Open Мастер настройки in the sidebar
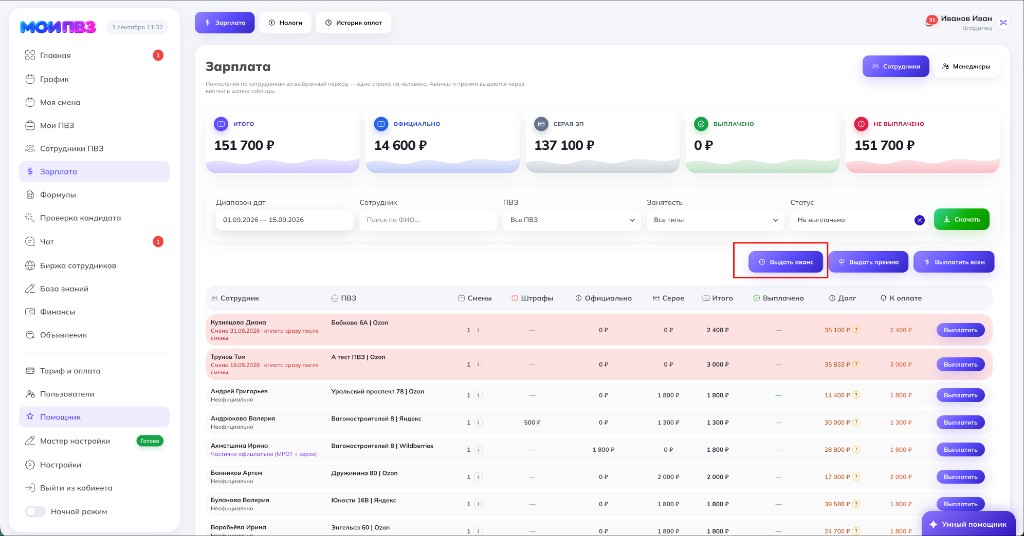The height and width of the screenshot is (536, 1024). click(x=94, y=441)
